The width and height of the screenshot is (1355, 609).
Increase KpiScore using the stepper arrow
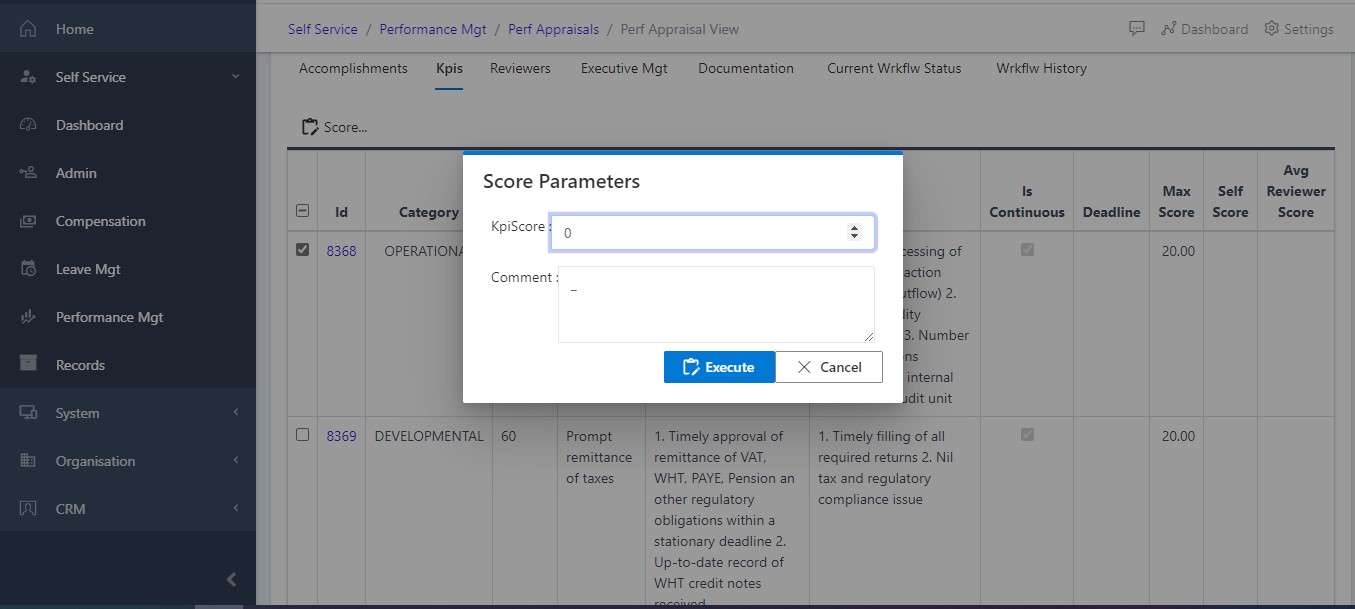855,226
